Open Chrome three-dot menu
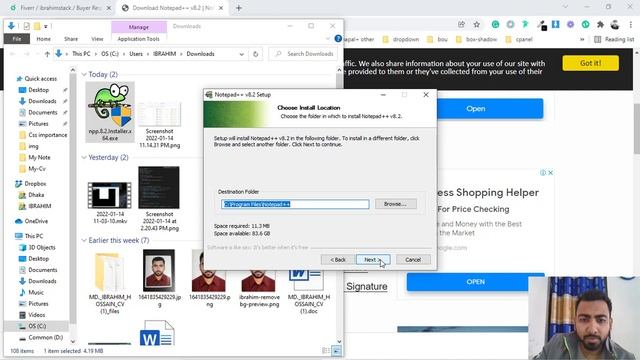 631,24
